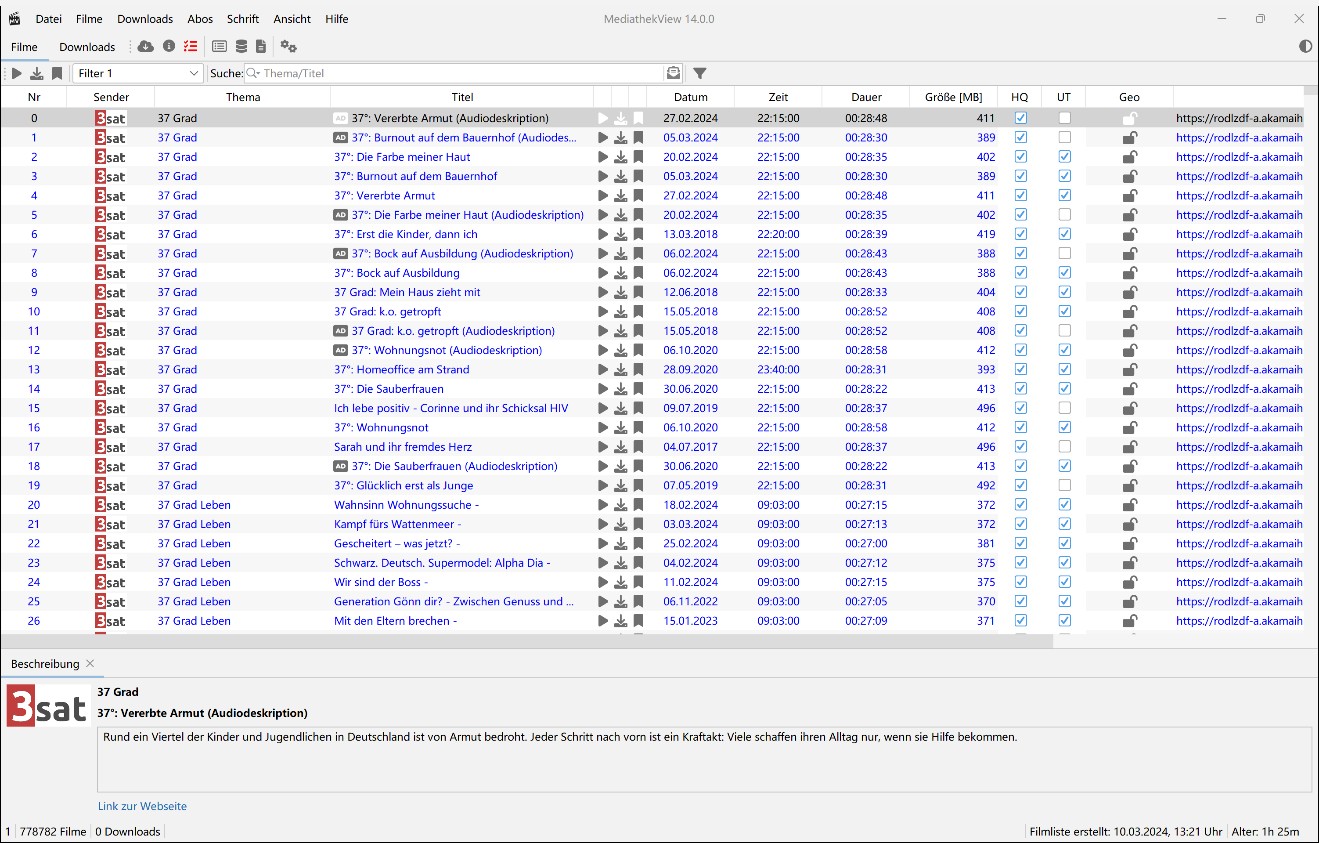Open the Downloads menu

pyautogui.click(x=145, y=19)
